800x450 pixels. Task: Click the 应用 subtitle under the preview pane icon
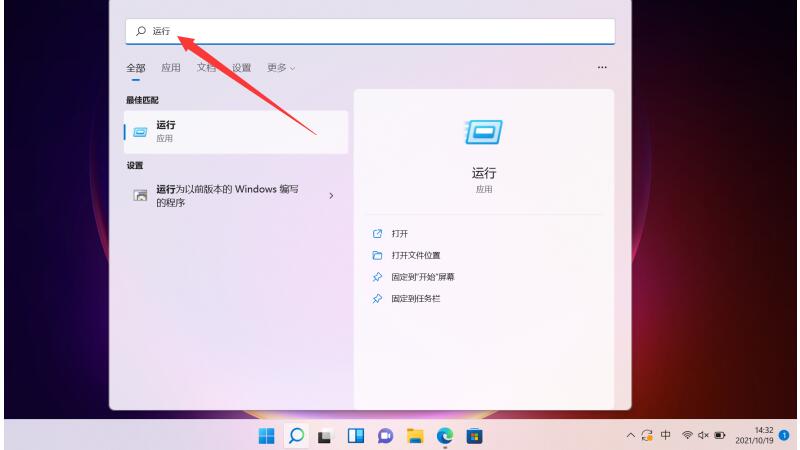484,189
